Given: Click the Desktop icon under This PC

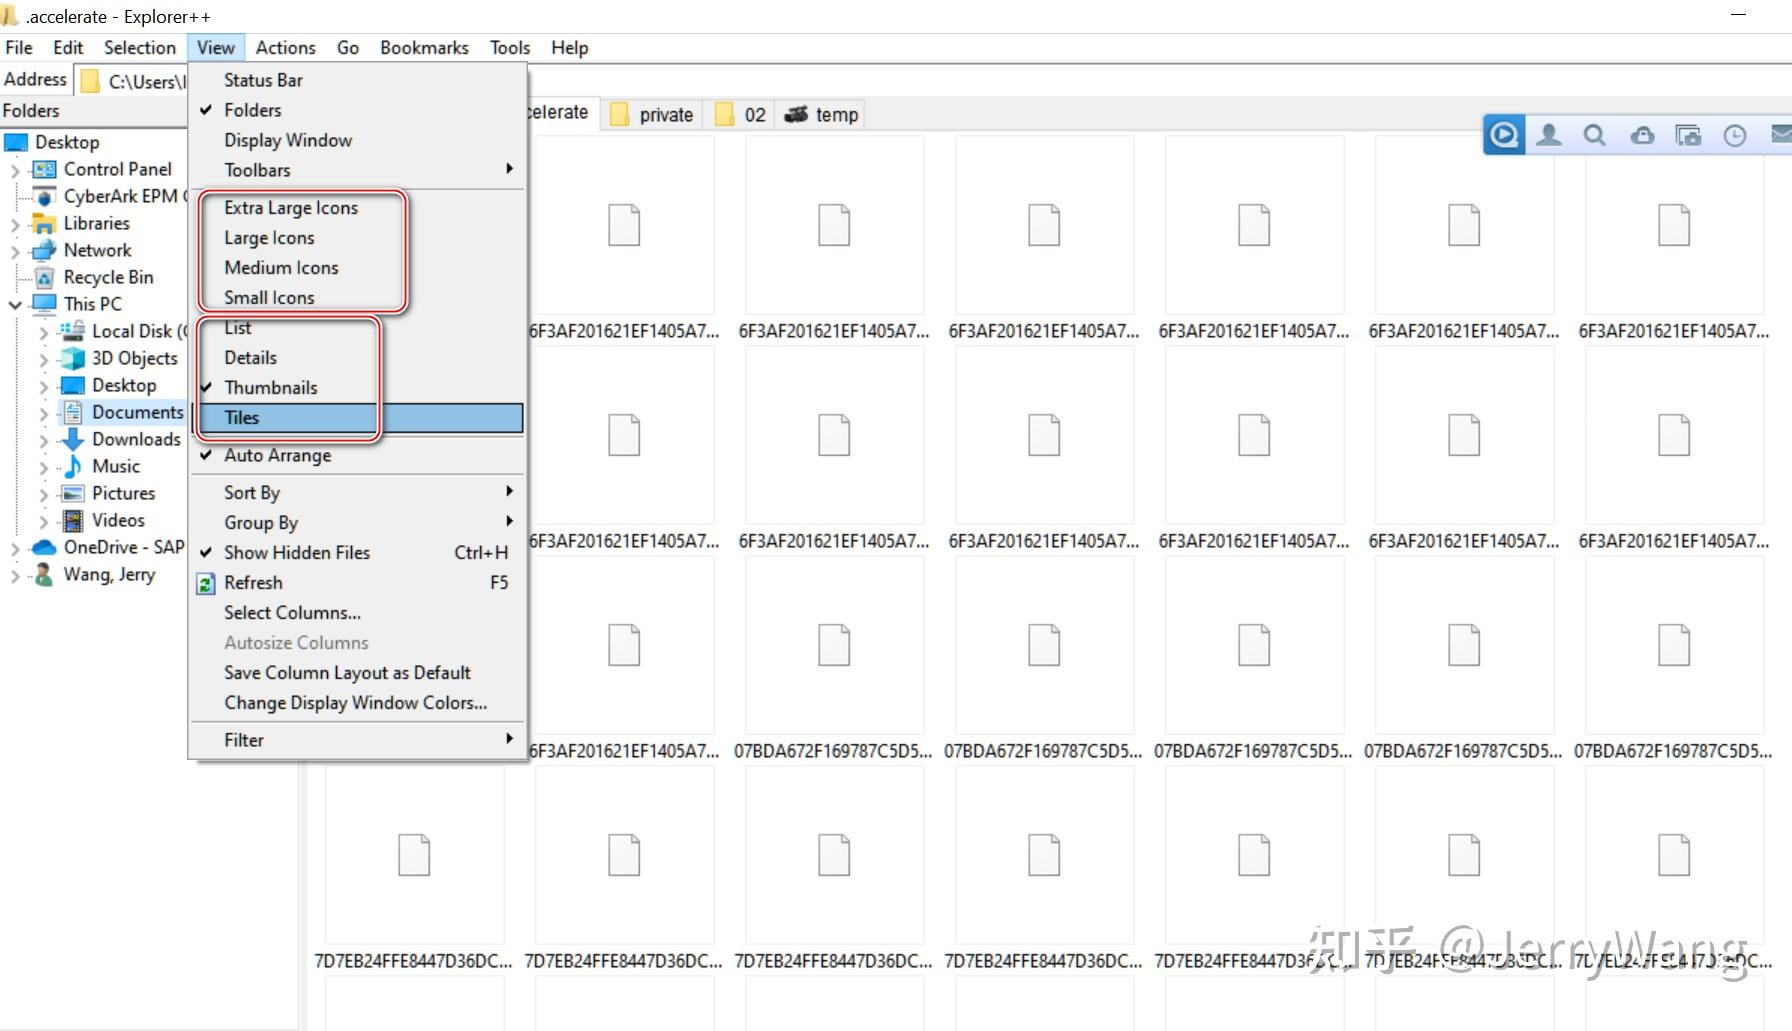Looking at the screenshot, I should point(73,385).
